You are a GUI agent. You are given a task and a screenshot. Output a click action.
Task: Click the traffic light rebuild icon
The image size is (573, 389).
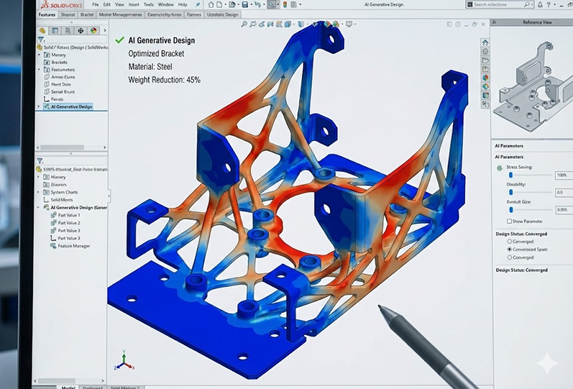(285, 4)
